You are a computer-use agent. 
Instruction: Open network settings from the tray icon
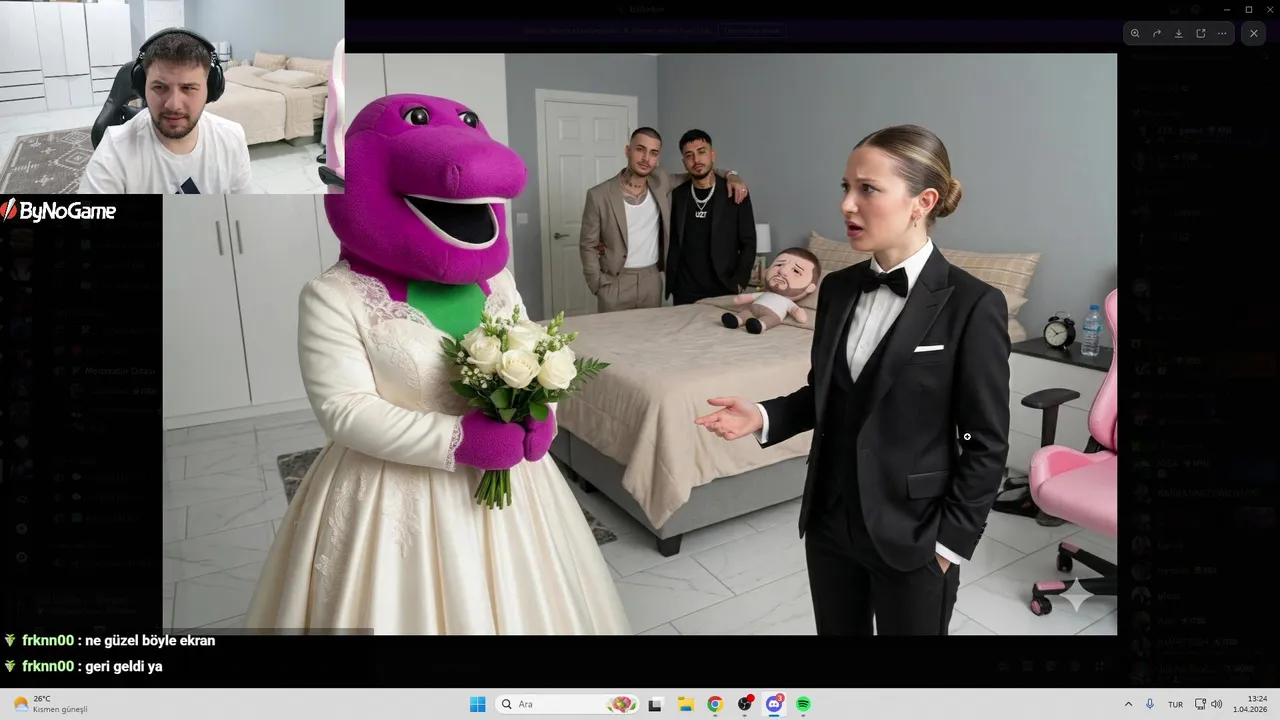pyautogui.click(x=1200, y=704)
